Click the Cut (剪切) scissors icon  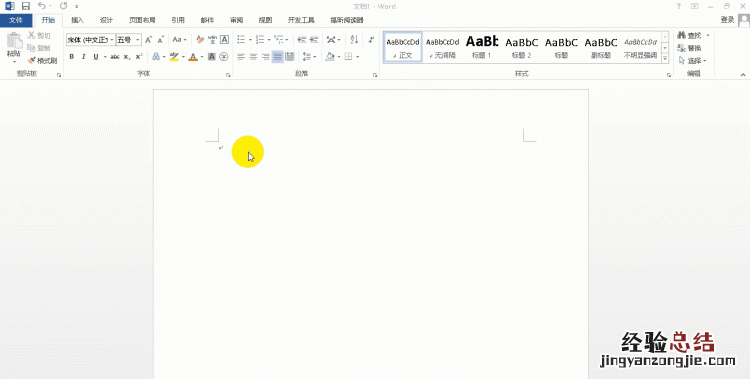(x=31, y=35)
